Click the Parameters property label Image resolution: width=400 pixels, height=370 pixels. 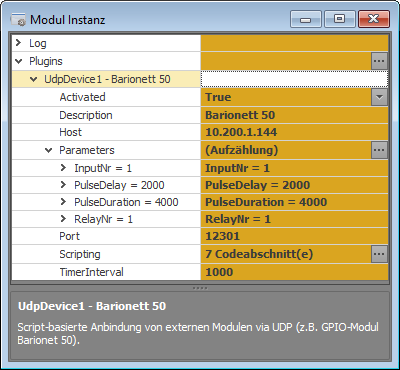(87, 150)
